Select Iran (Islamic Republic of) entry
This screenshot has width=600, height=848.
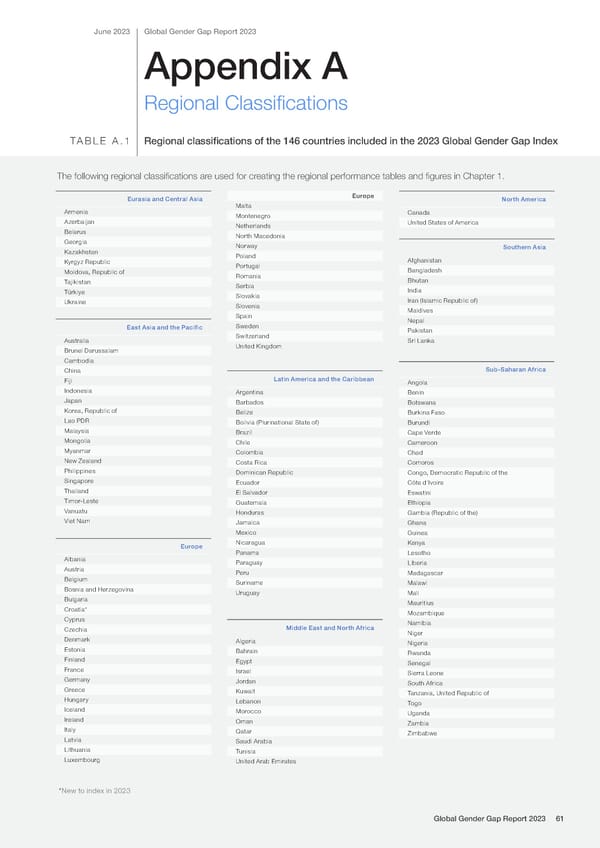pyautogui.click(x=442, y=300)
